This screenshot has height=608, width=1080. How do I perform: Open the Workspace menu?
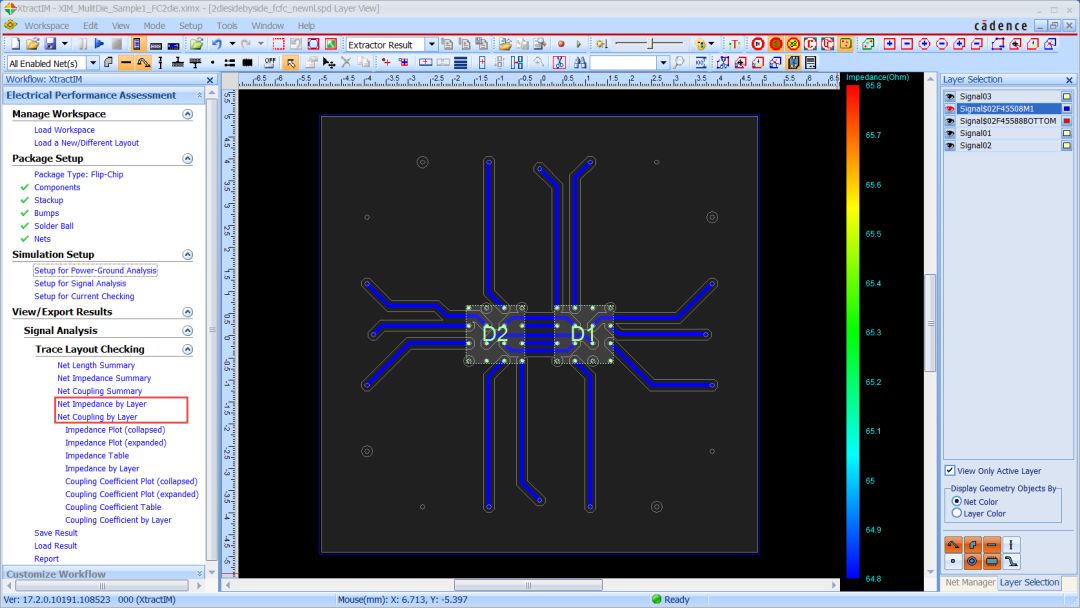tap(46, 25)
